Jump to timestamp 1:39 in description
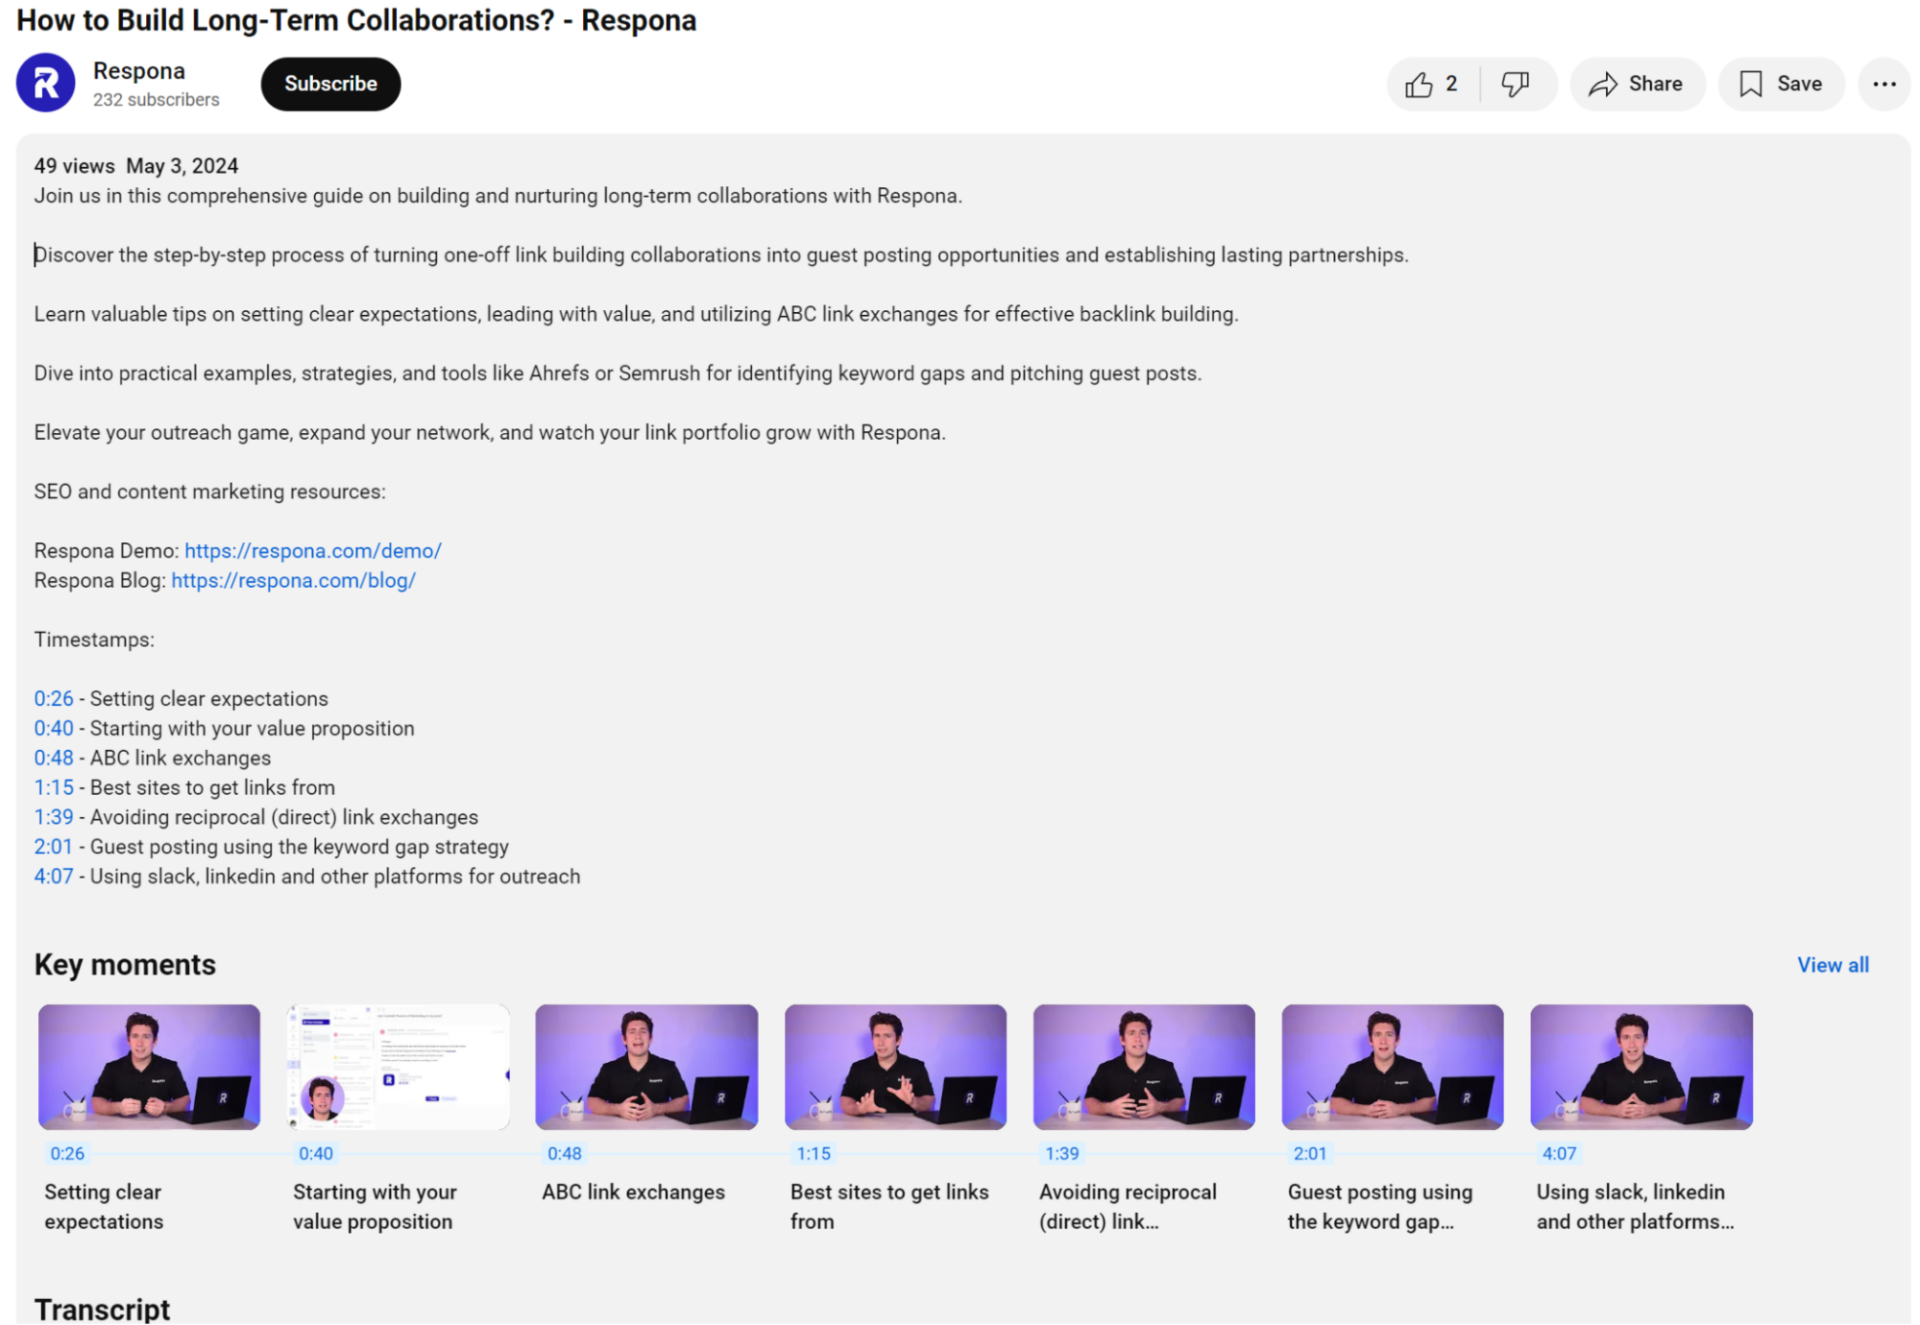 54,817
